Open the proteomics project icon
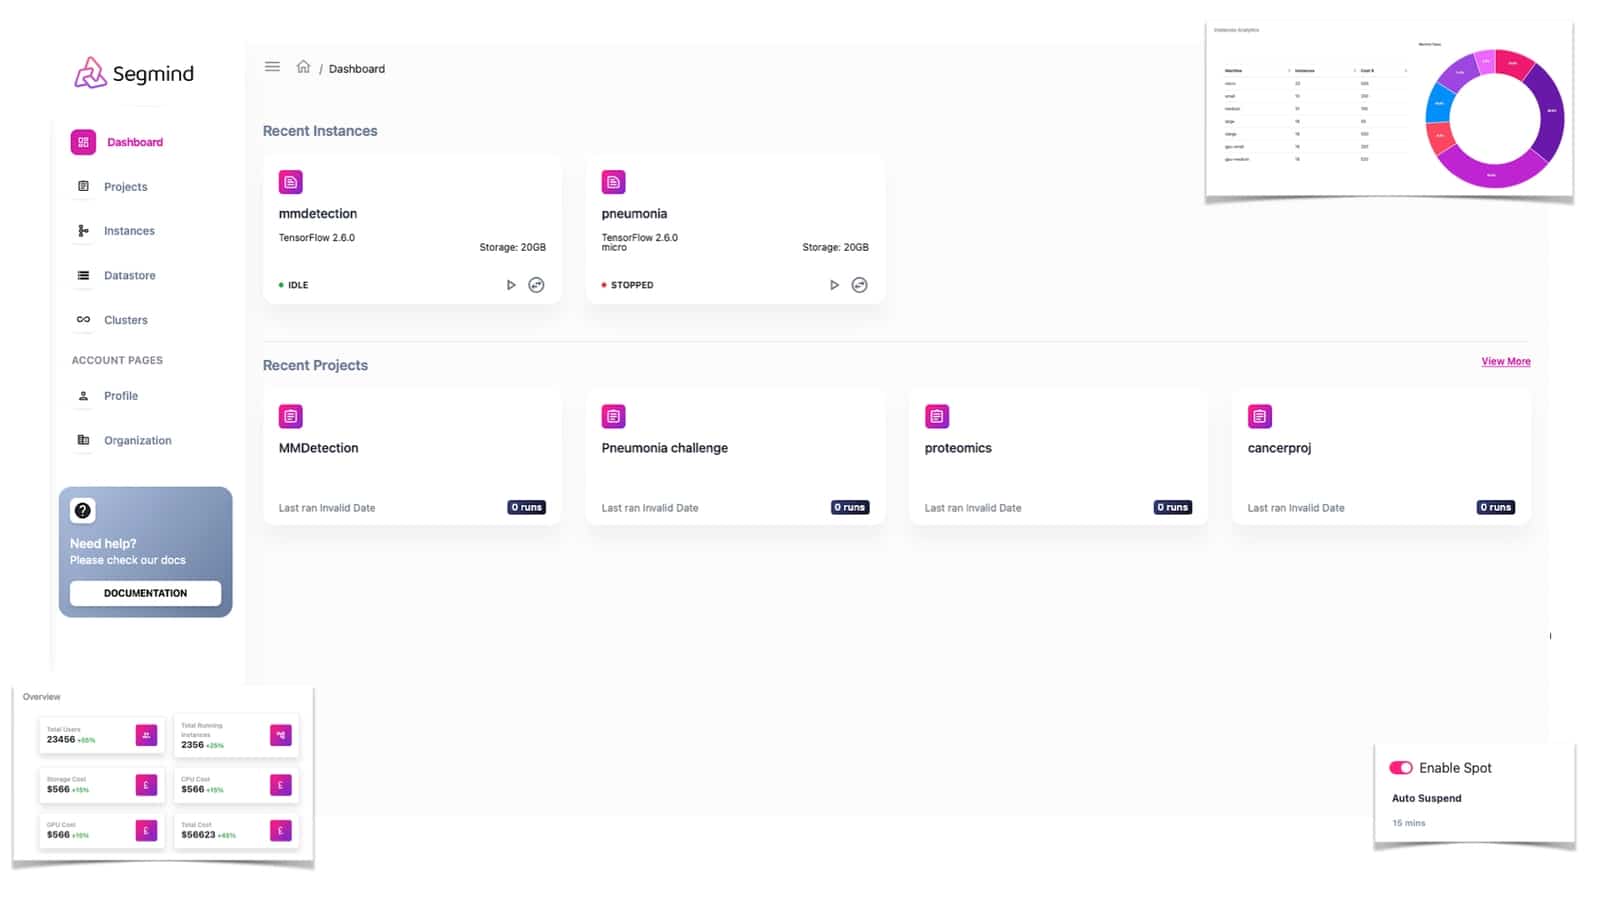The height and width of the screenshot is (900, 1600). pyautogui.click(x=937, y=416)
